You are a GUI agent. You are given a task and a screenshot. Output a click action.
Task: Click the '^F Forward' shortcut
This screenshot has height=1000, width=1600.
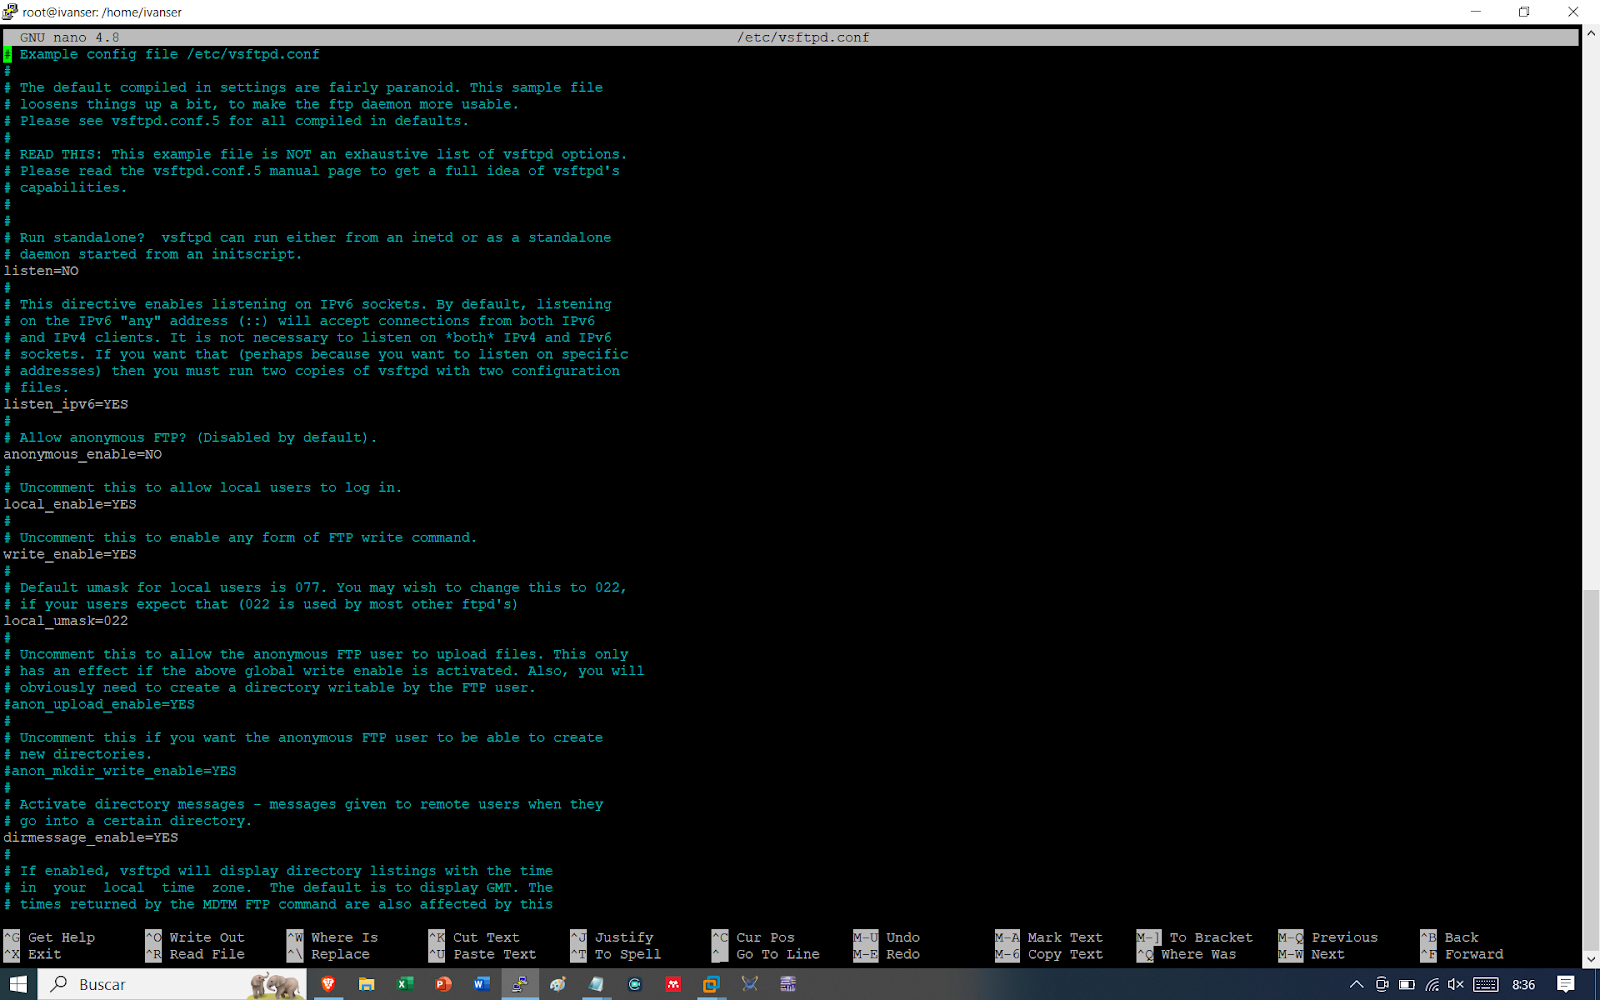coord(1462,955)
